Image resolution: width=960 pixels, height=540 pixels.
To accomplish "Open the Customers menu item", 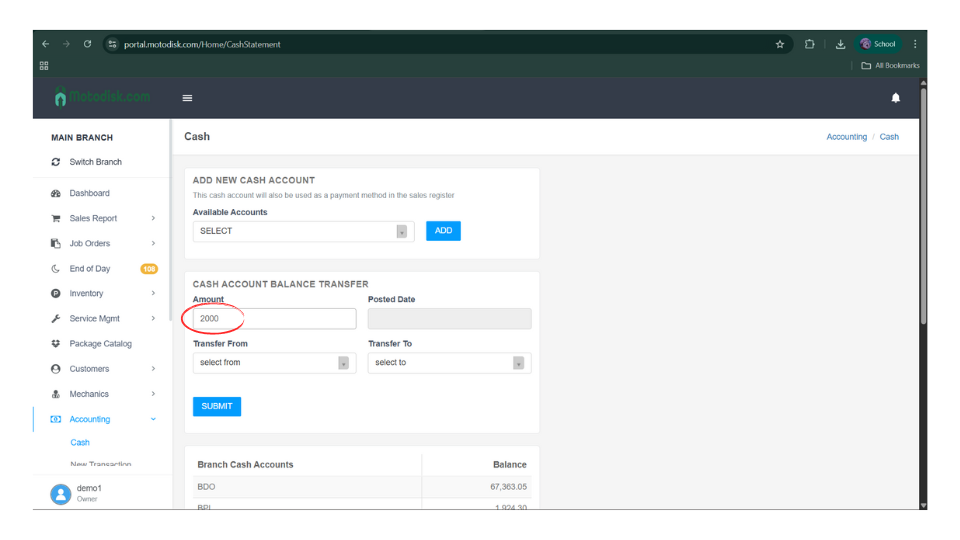I will click(x=89, y=369).
